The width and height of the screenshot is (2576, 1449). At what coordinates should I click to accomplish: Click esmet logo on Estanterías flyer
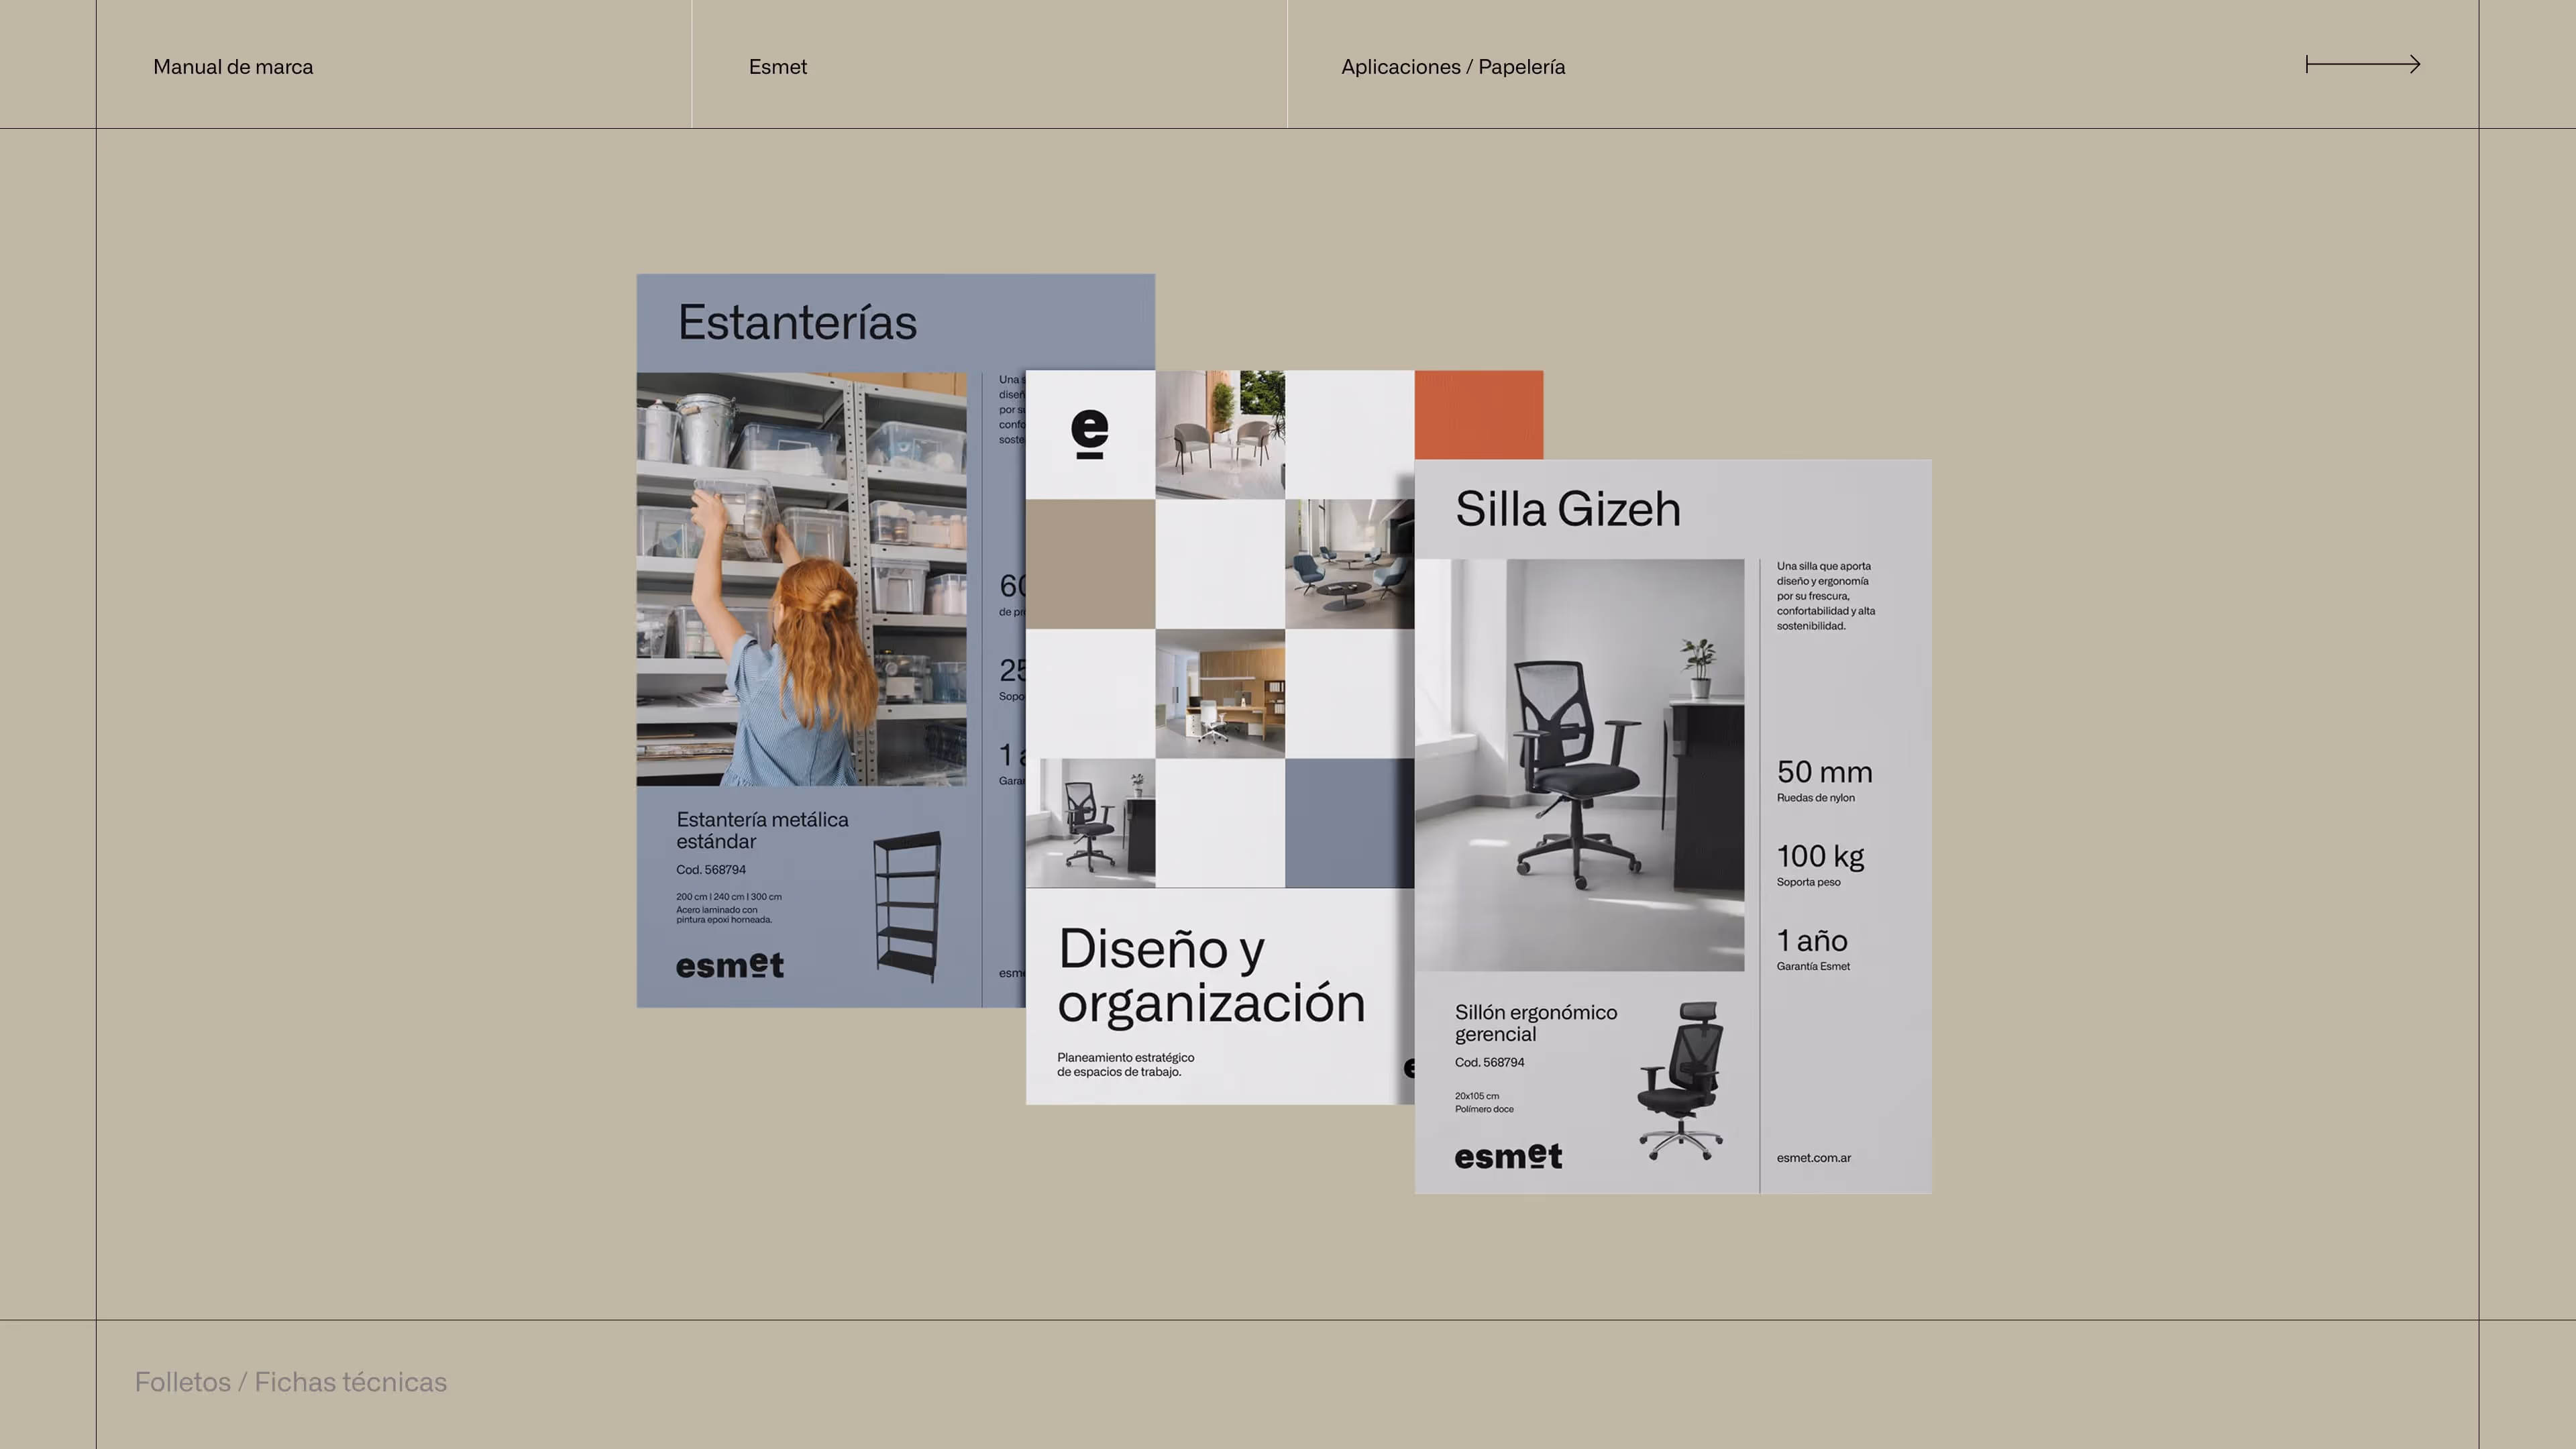pyautogui.click(x=729, y=965)
